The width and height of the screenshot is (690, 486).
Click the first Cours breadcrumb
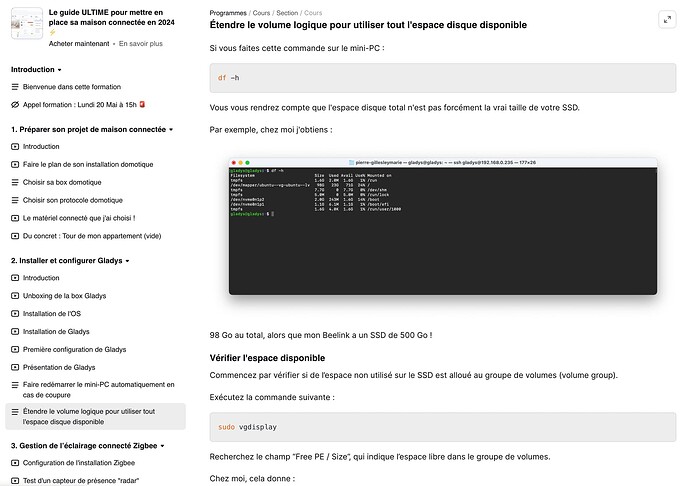point(261,13)
